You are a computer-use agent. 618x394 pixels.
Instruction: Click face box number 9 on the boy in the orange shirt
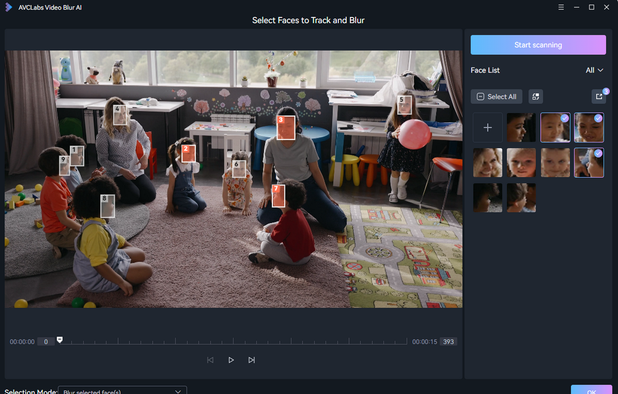click(65, 165)
